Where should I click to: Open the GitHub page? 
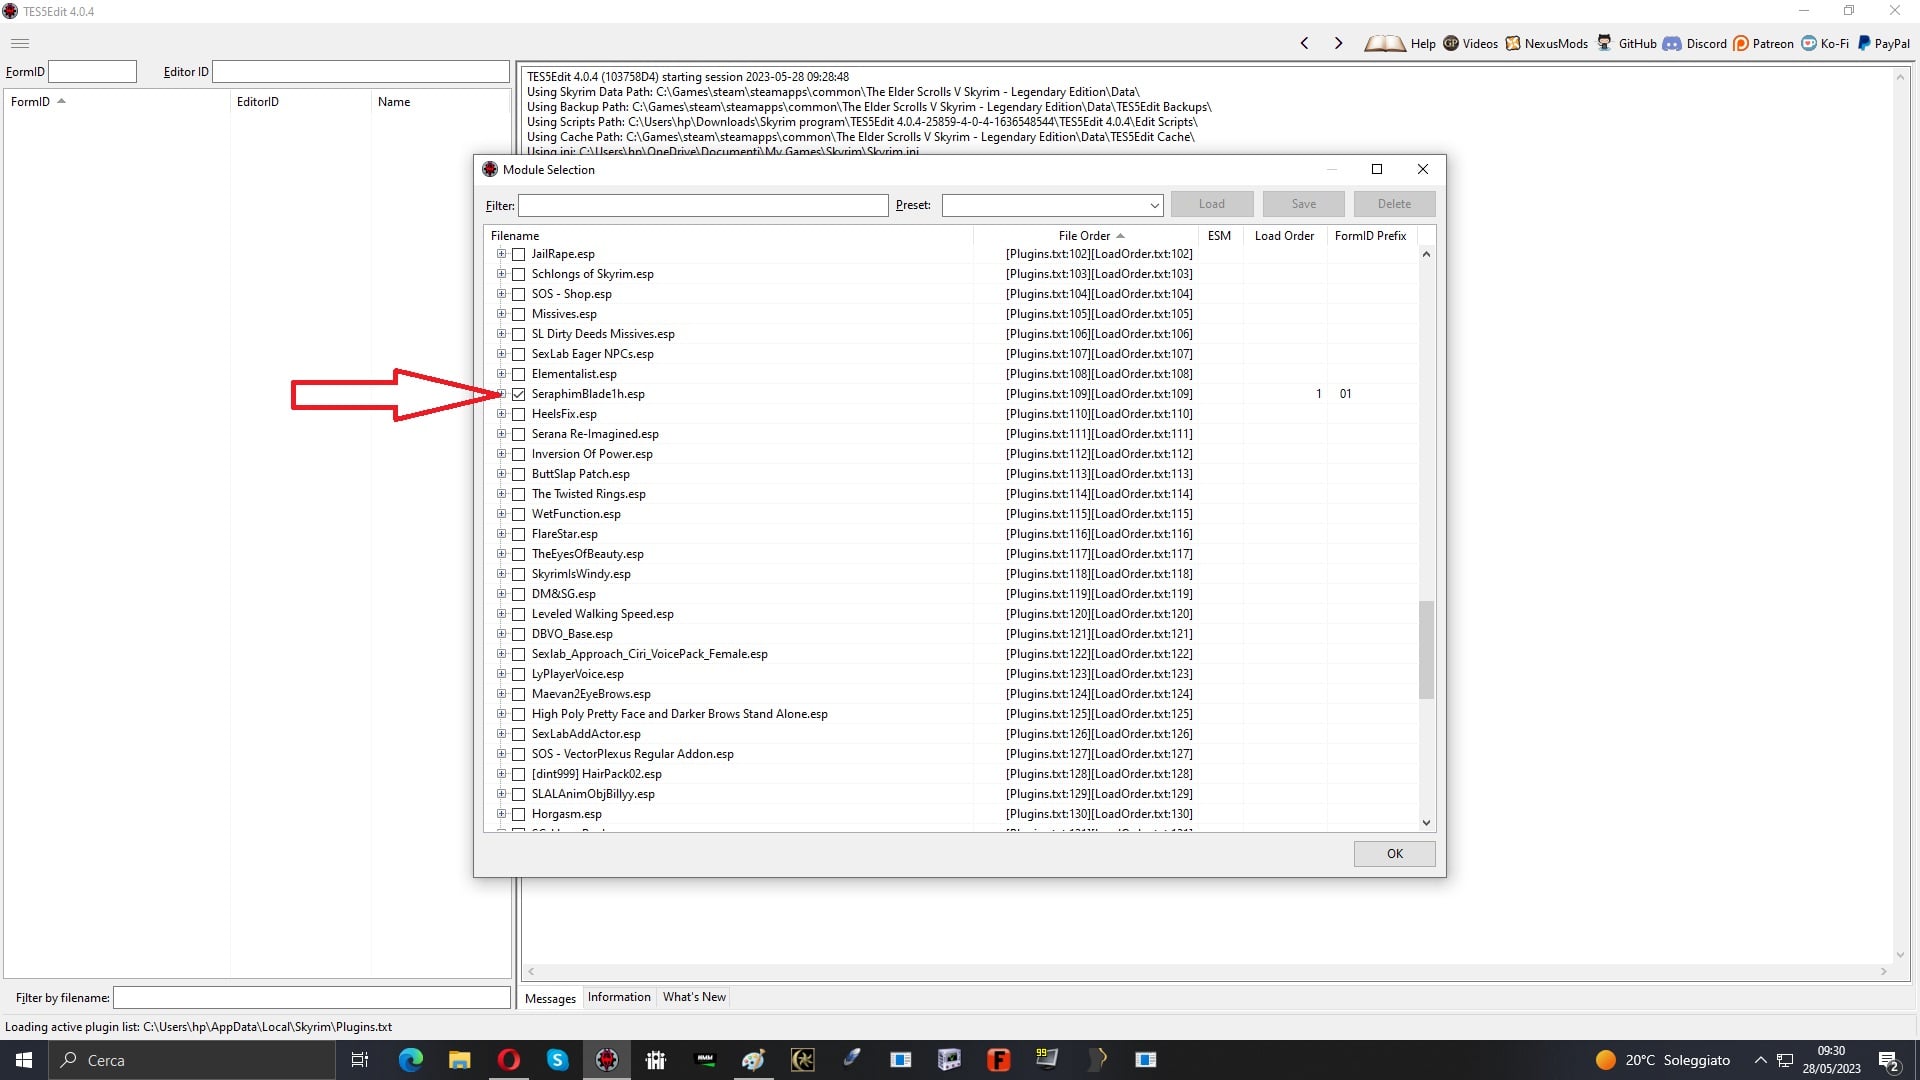(1626, 43)
